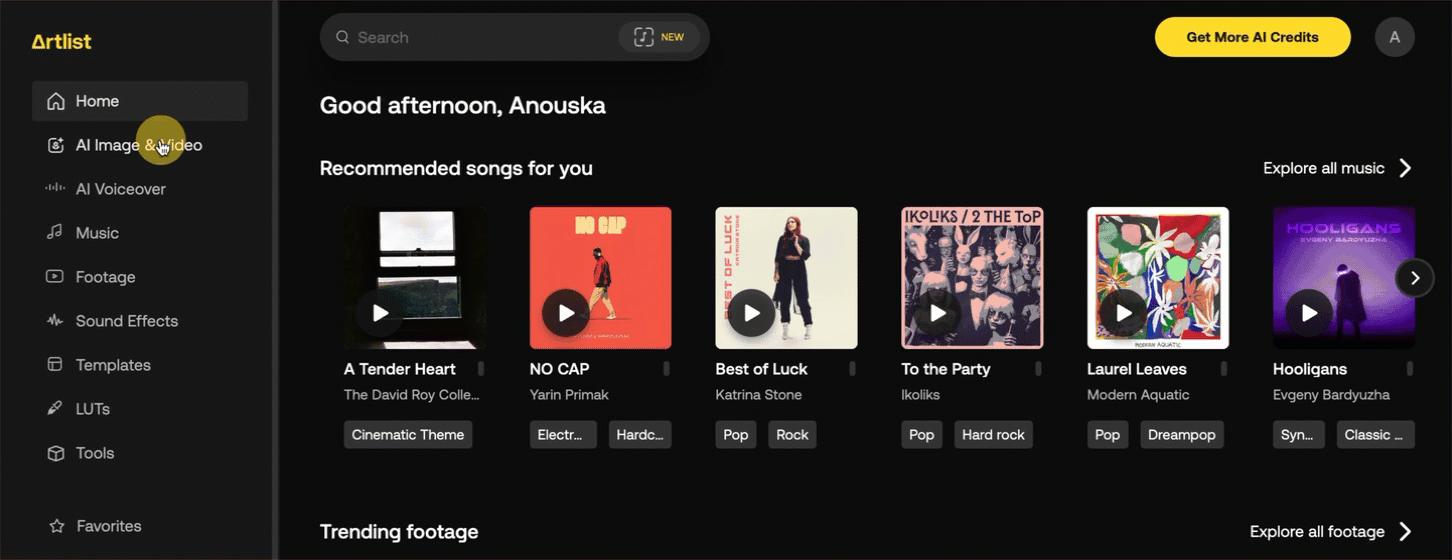The height and width of the screenshot is (560, 1452).
Task: Go to the Music menu item
Action: click(97, 233)
